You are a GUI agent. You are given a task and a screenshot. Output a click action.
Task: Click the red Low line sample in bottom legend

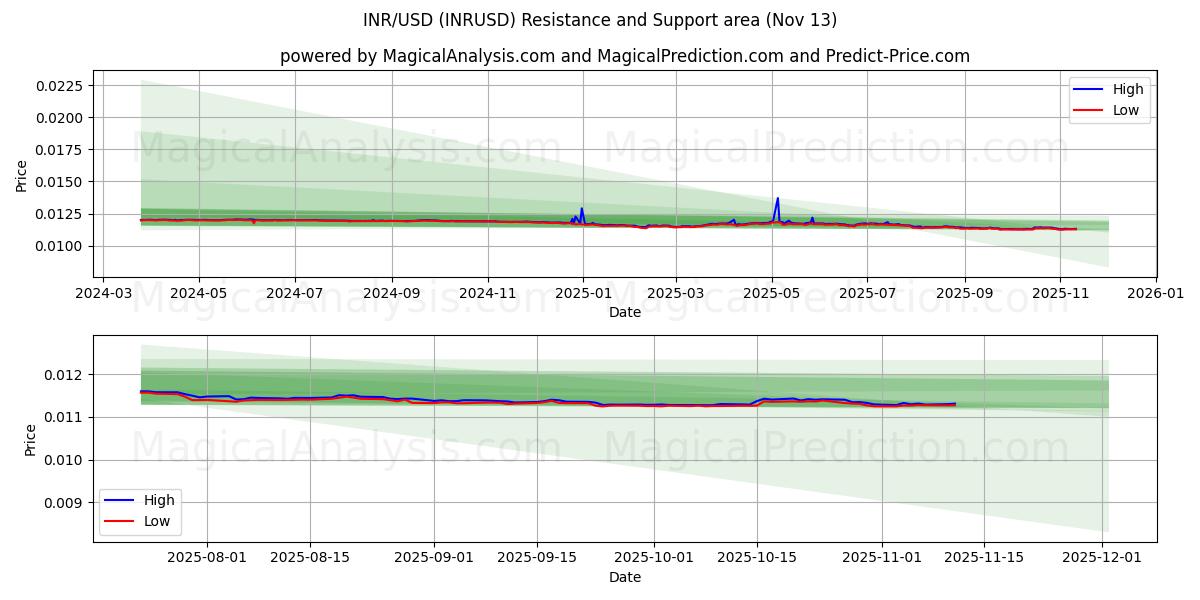pos(120,519)
